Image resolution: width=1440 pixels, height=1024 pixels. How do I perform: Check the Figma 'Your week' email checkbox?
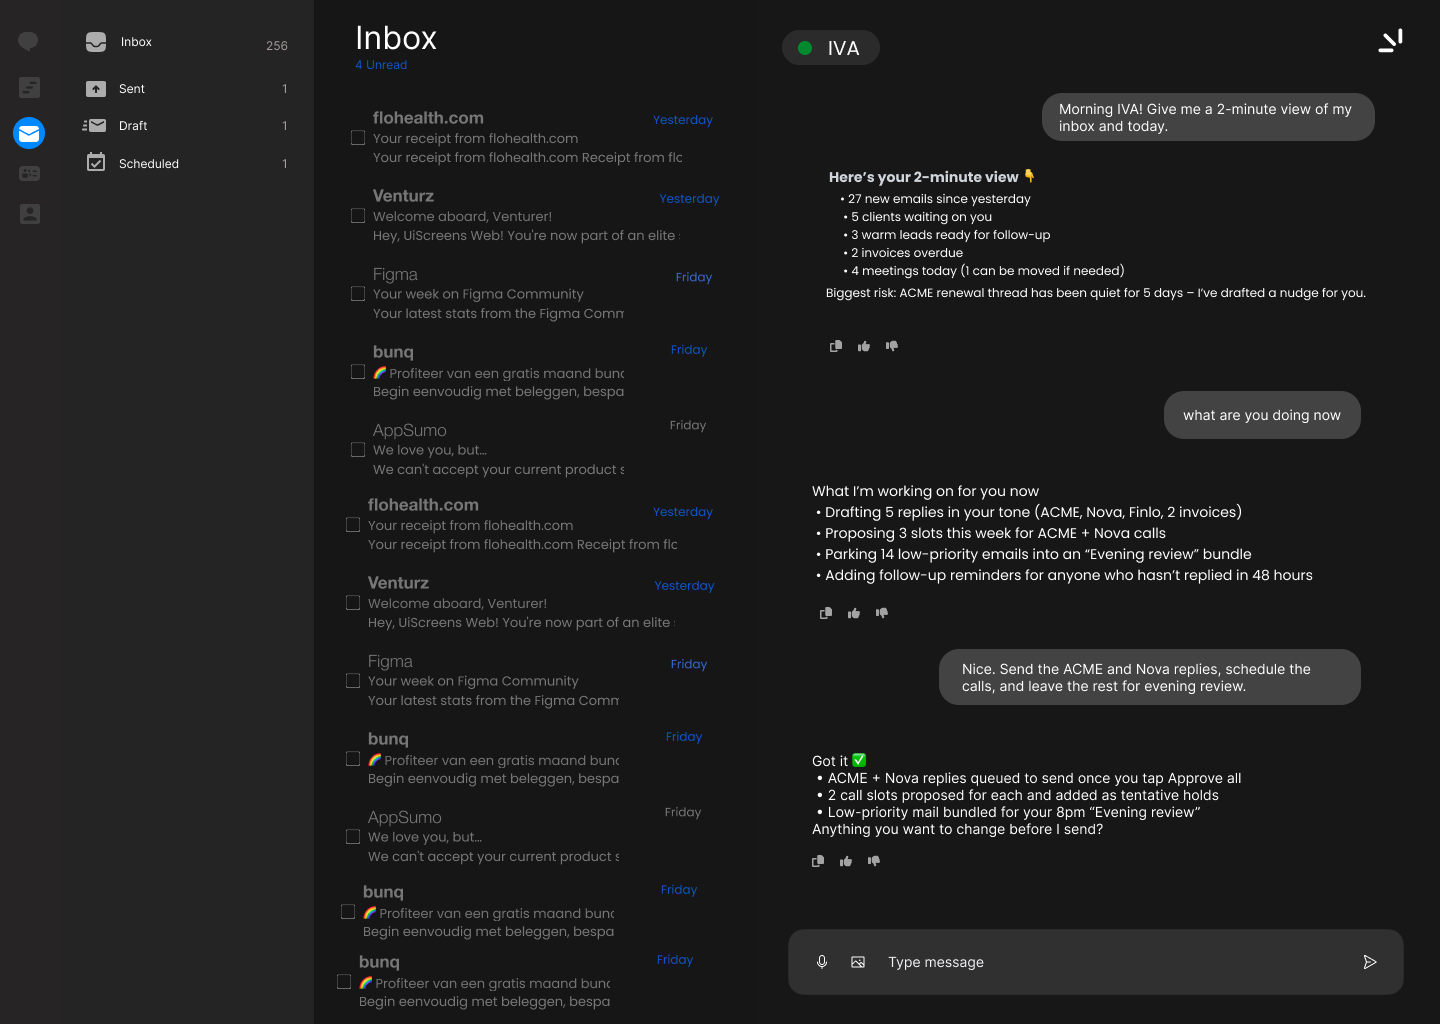[x=358, y=293]
